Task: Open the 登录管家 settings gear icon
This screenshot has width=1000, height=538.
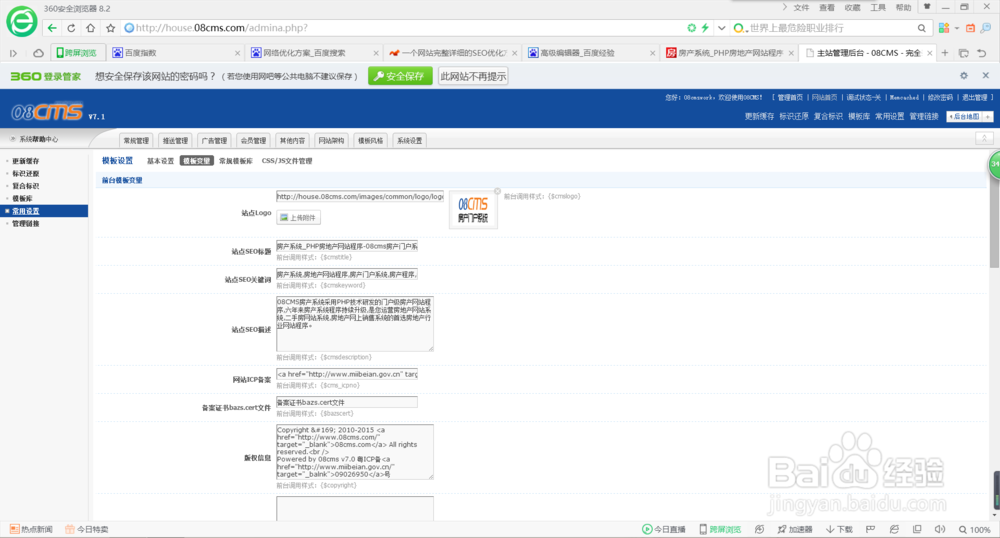Action: click(x=964, y=75)
